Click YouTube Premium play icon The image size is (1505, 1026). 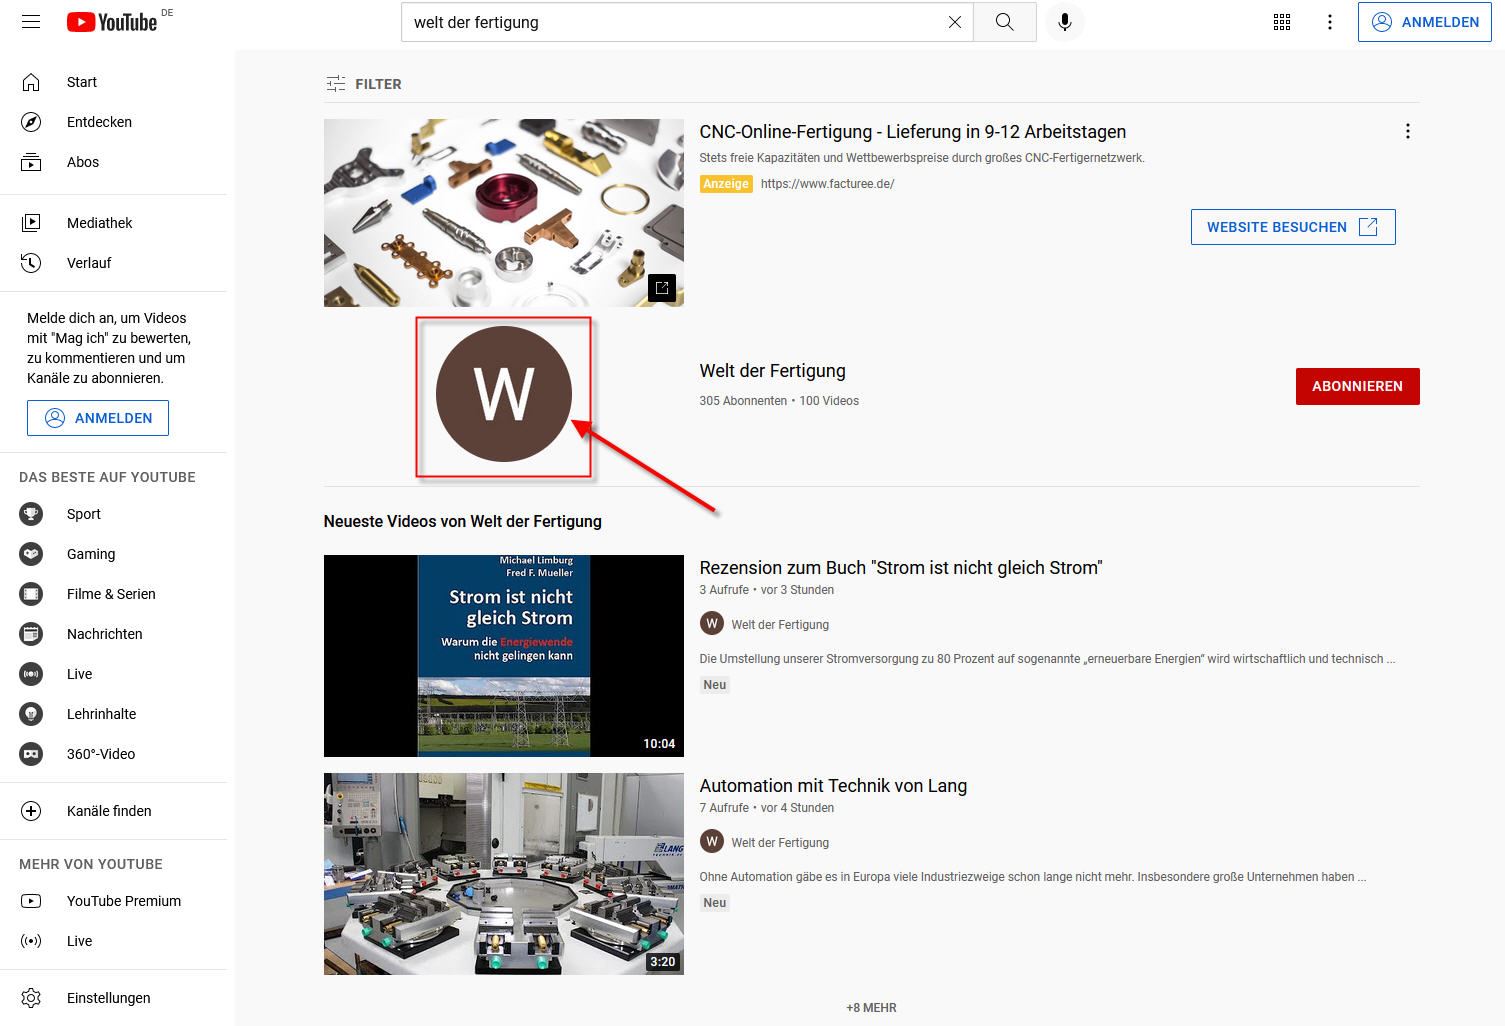coord(31,901)
